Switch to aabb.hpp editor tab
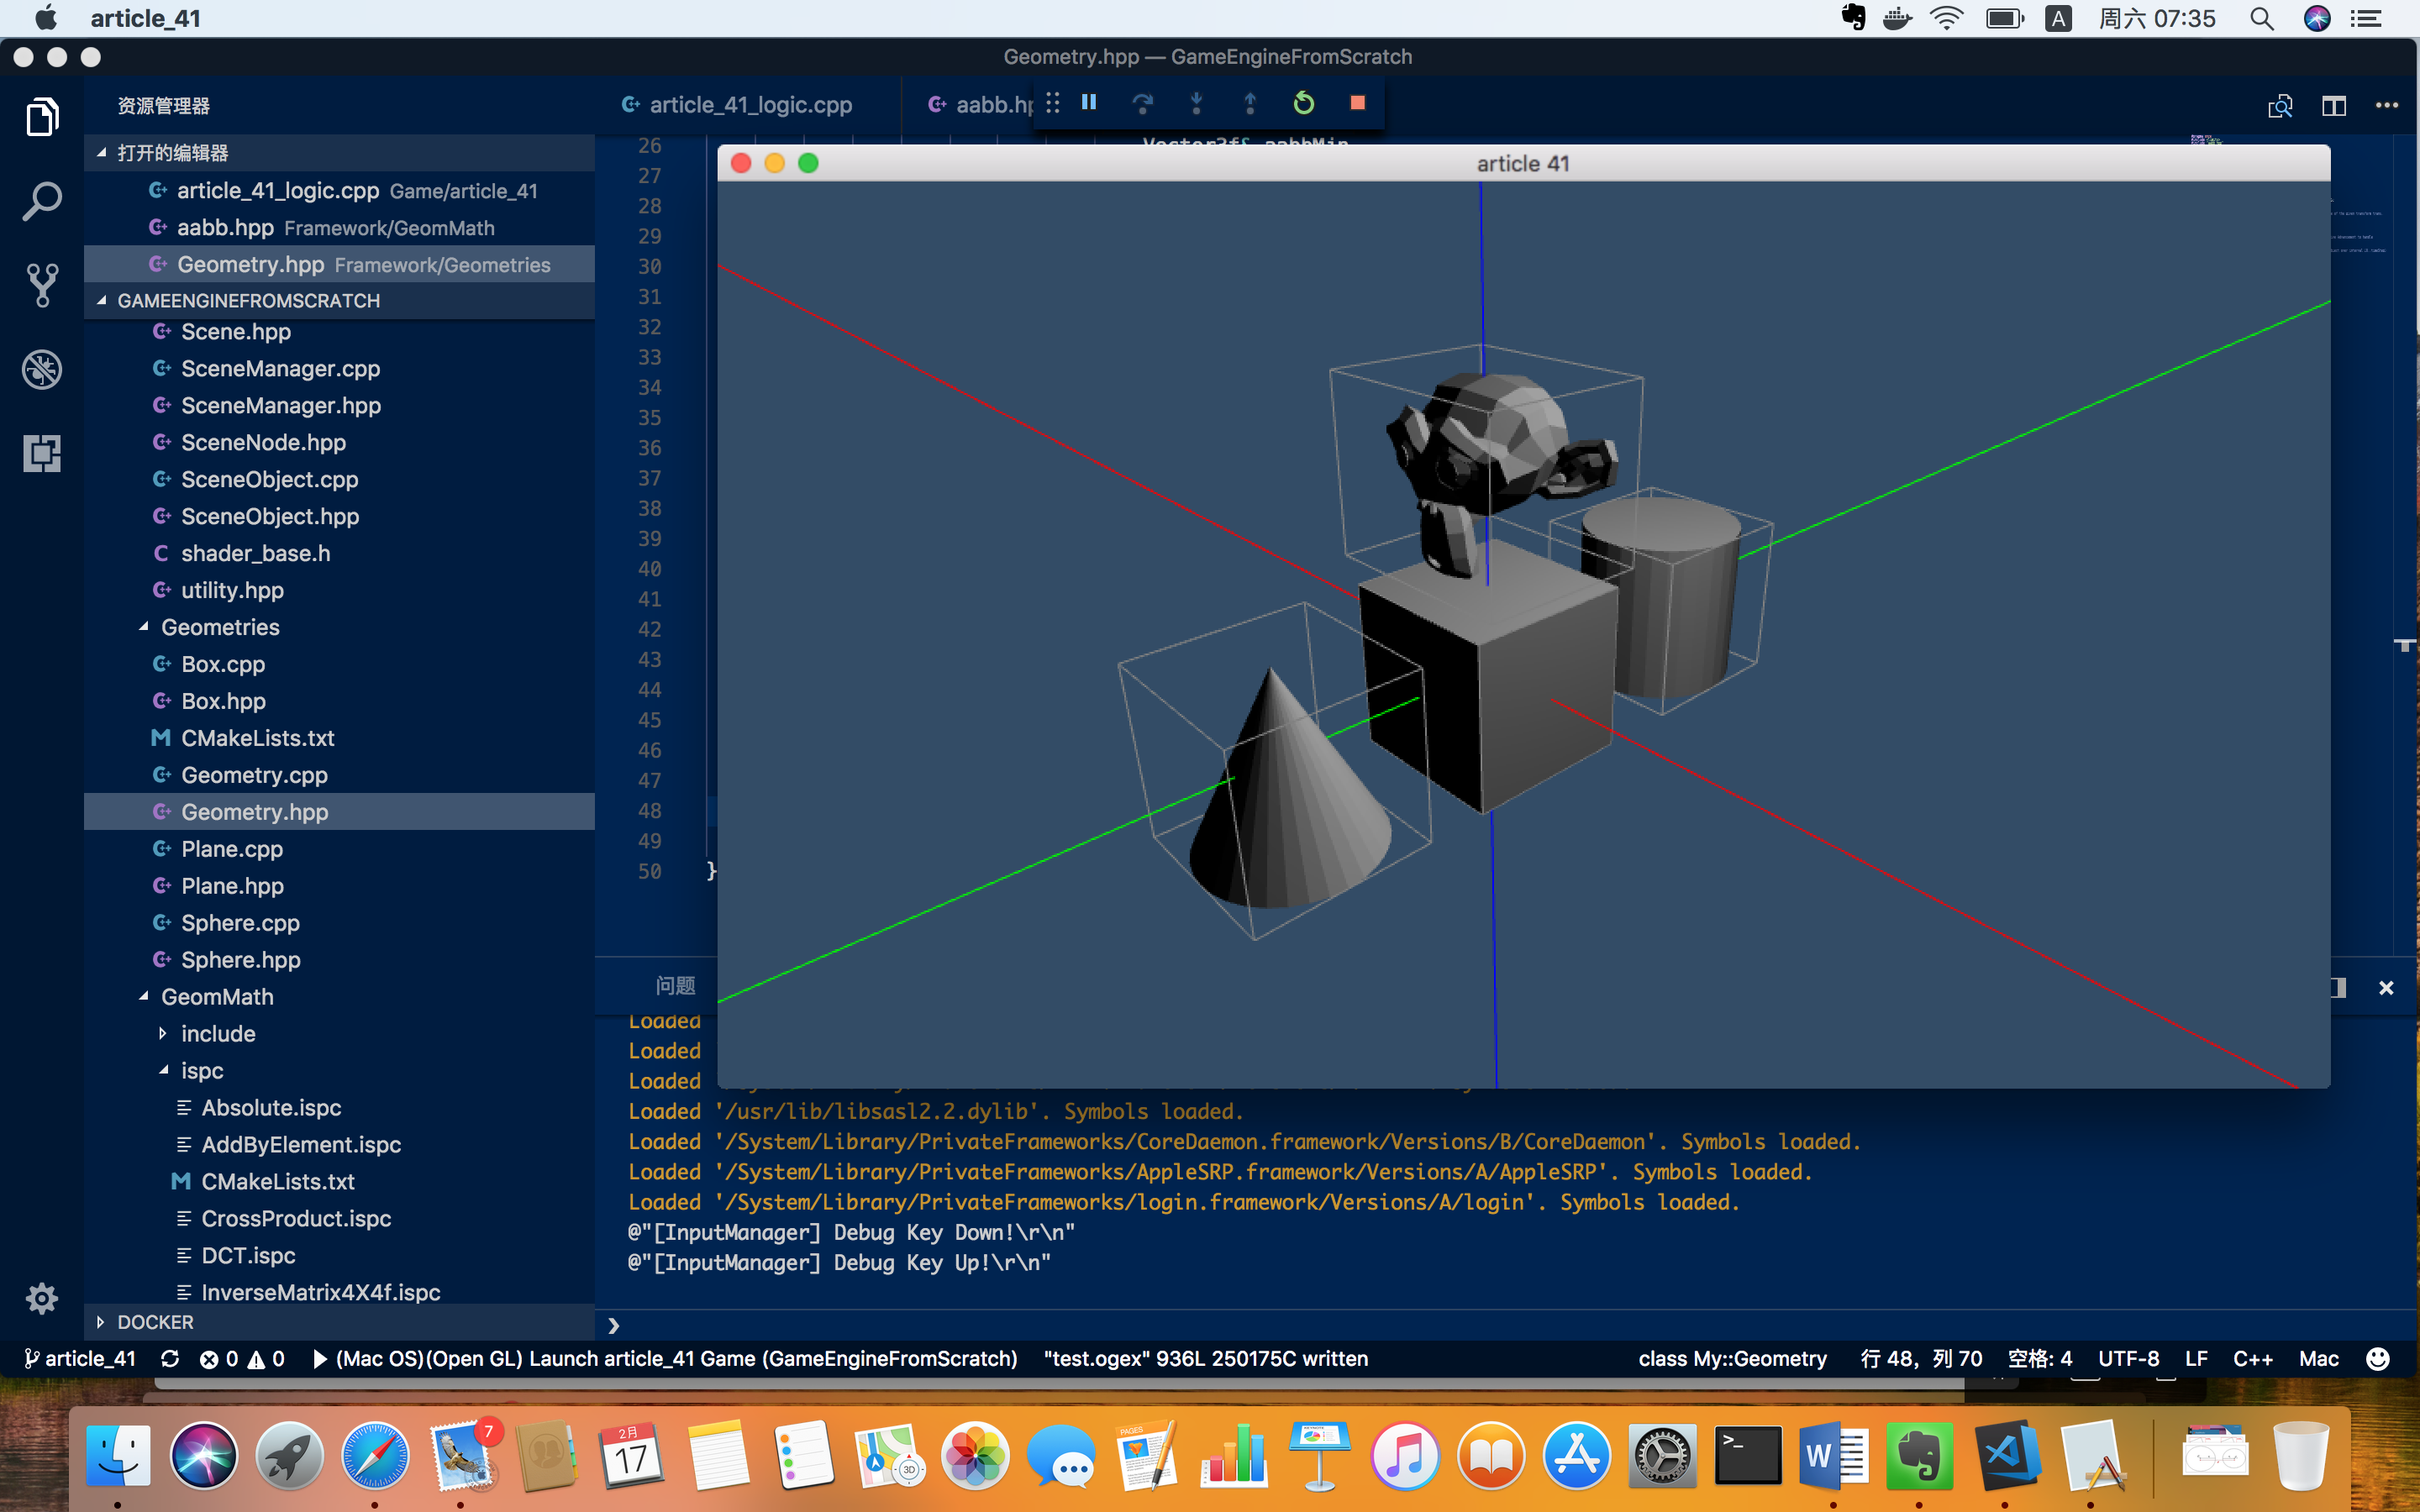Screen dimensions: 2420x1512 point(980,105)
